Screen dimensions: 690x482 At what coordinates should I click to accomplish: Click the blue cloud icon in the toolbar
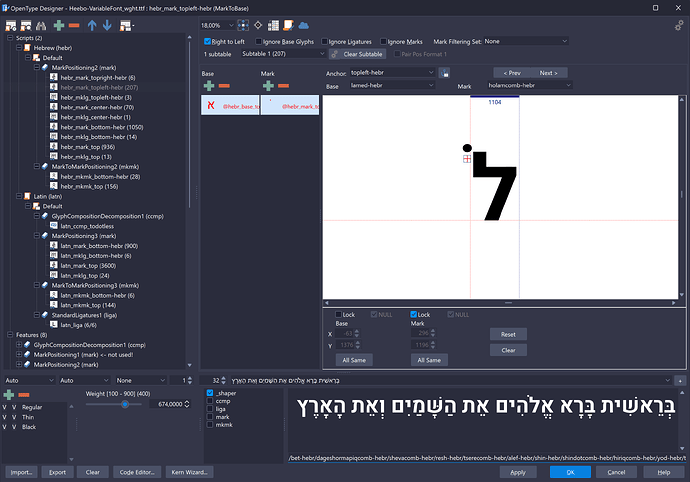coord(303,24)
